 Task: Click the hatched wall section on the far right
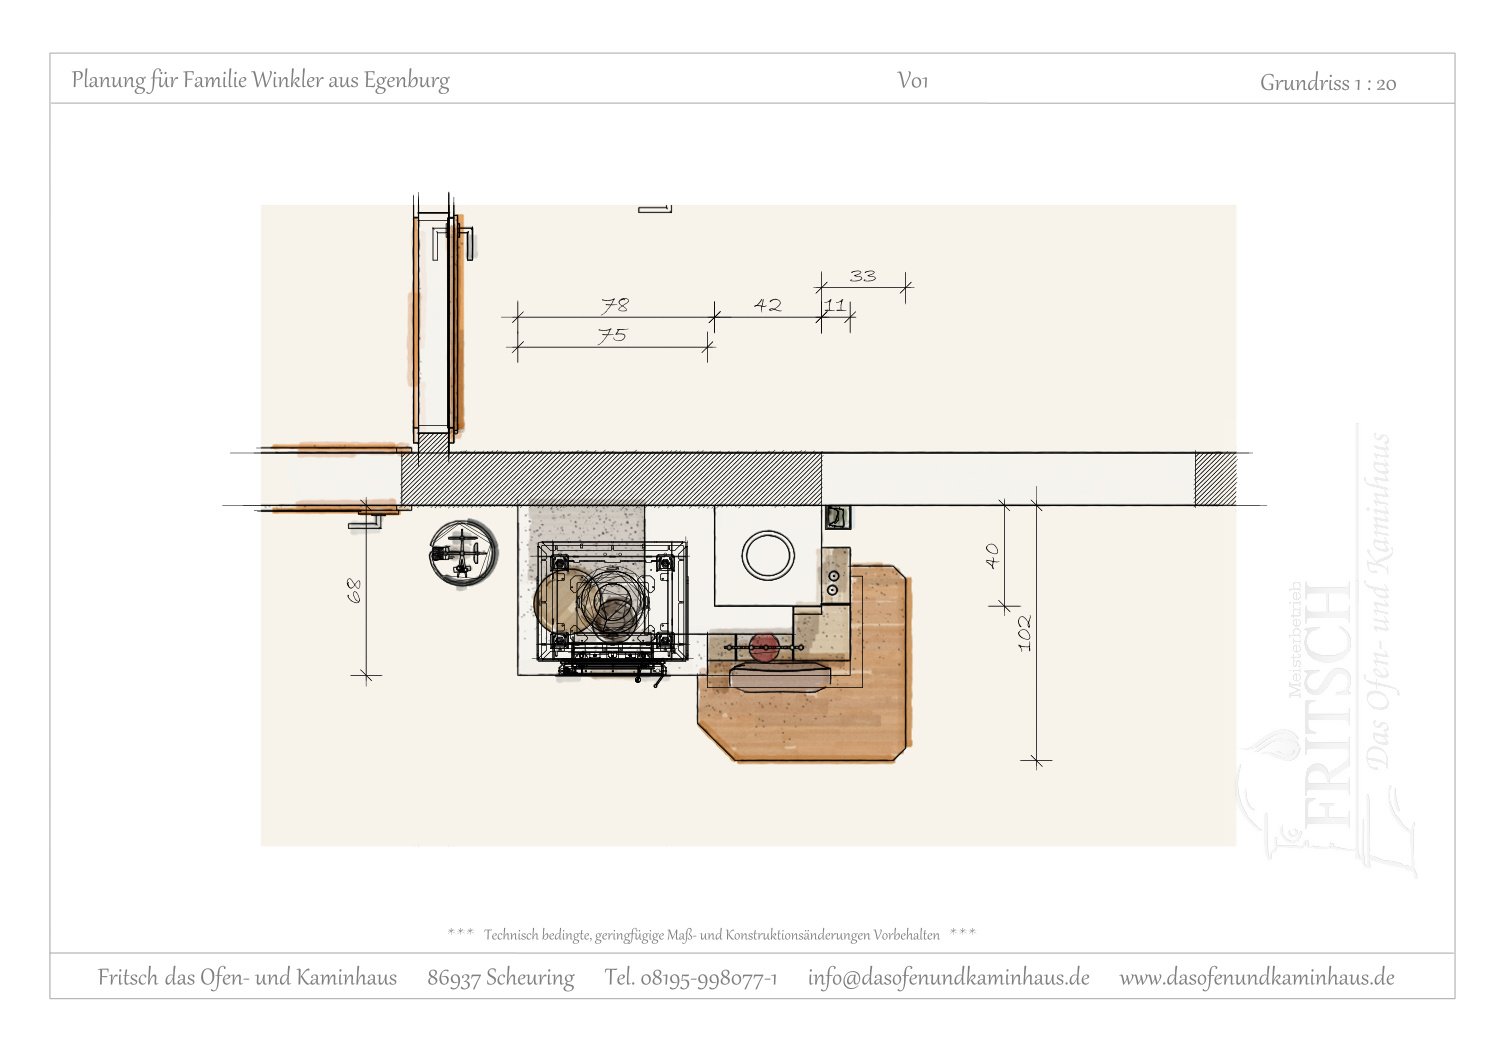(x=1215, y=479)
